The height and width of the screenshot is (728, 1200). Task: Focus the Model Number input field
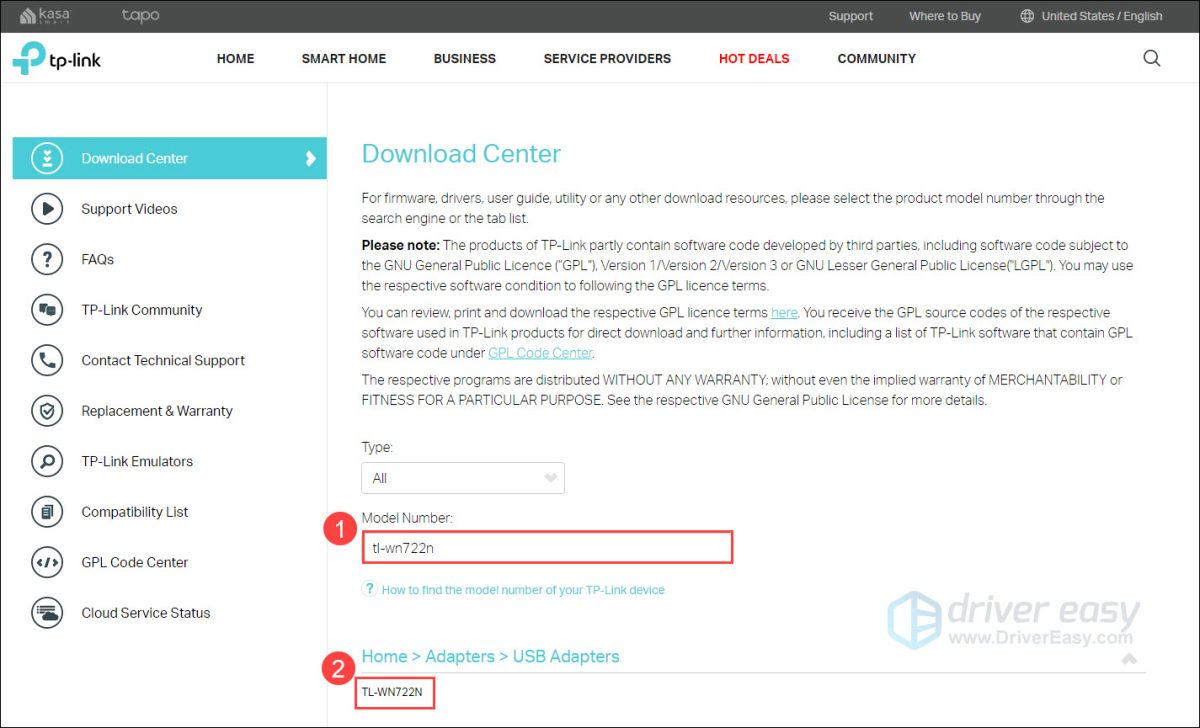547,547
